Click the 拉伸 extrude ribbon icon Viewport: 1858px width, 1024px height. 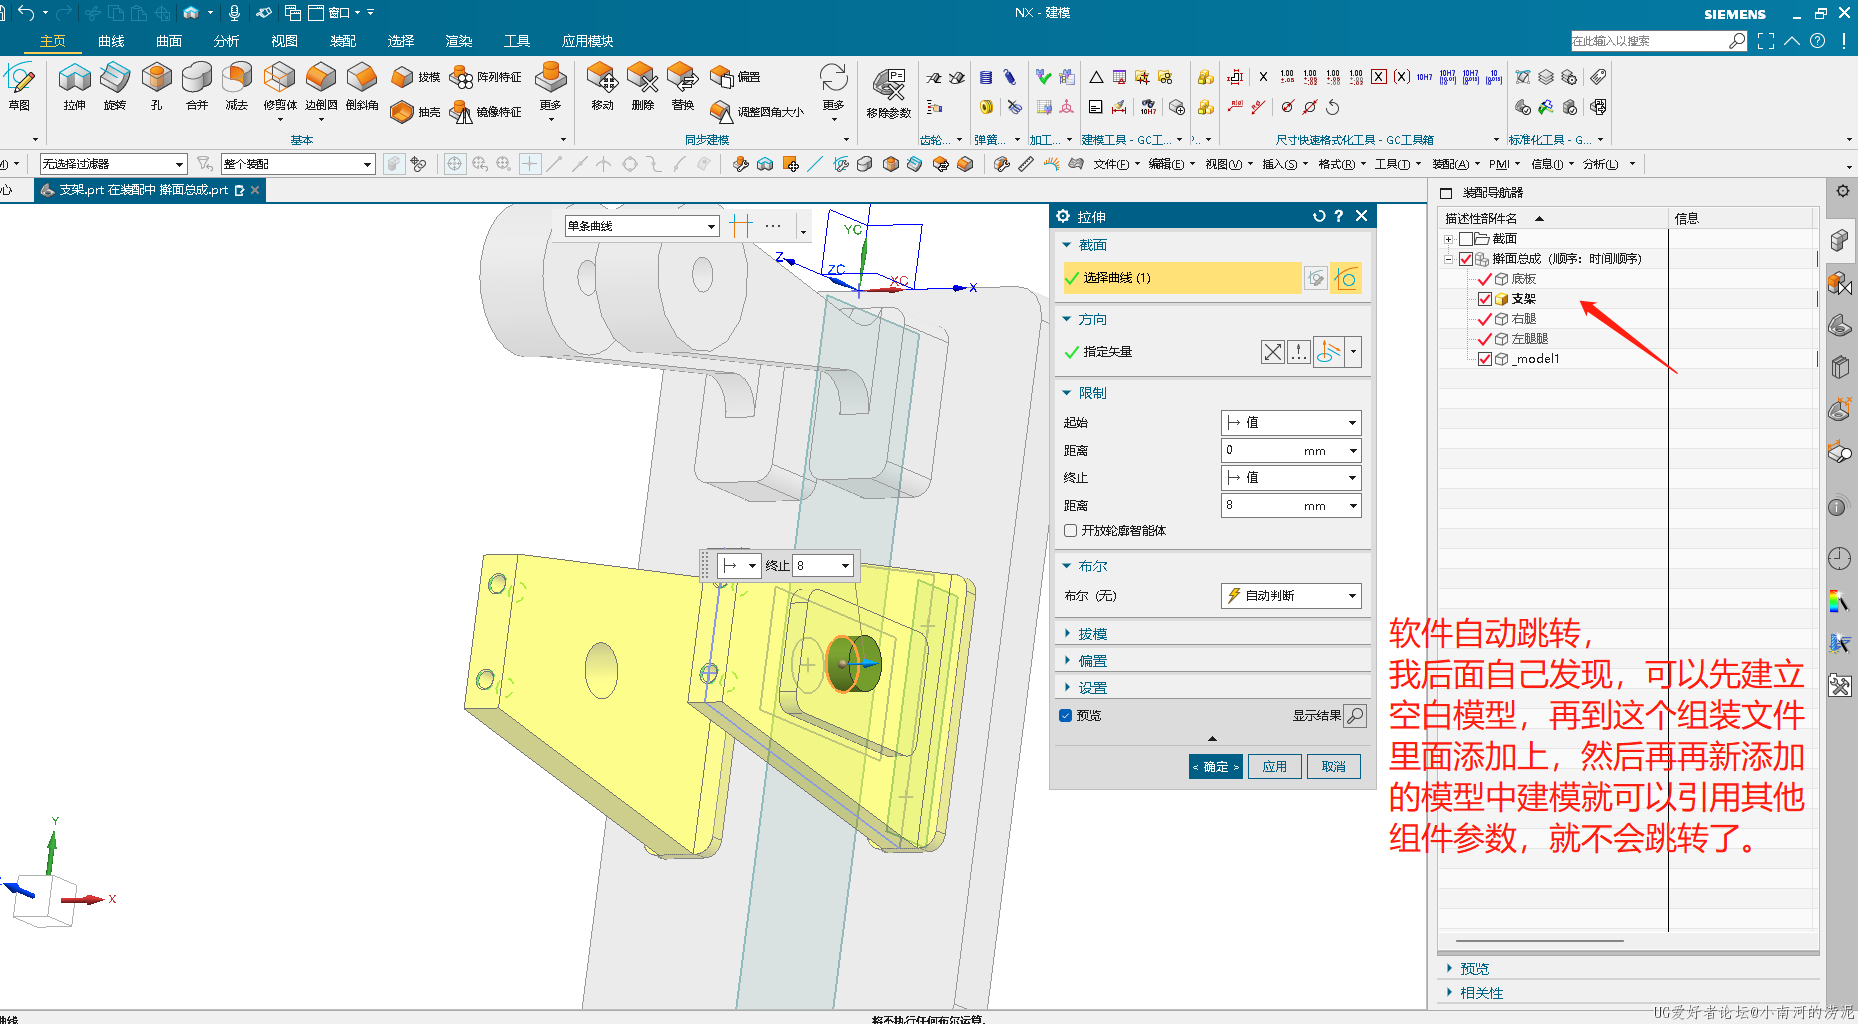[x=75, y=86]
